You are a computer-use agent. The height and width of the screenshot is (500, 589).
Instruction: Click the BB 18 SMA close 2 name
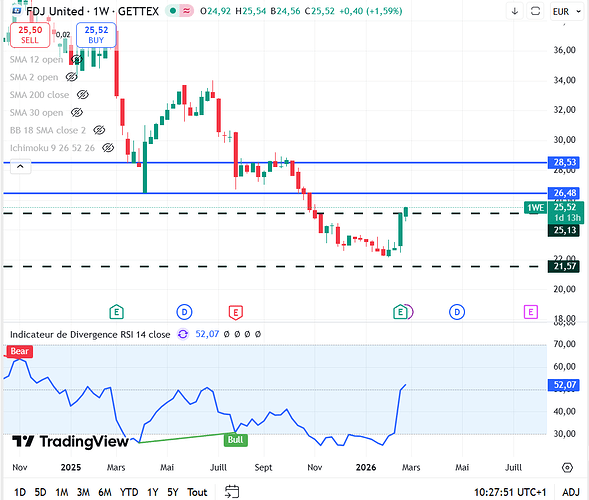[48, 130]
